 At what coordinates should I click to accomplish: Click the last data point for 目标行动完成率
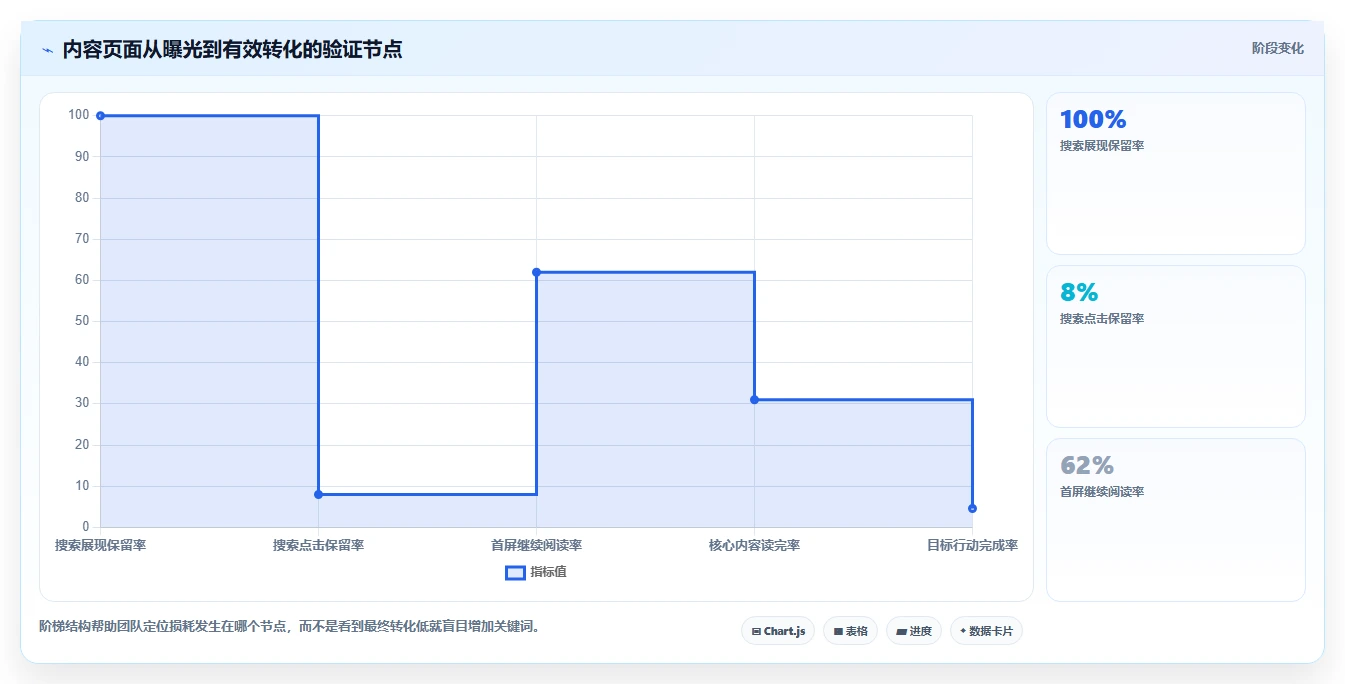pyautogui.click(x=972, y=509)
